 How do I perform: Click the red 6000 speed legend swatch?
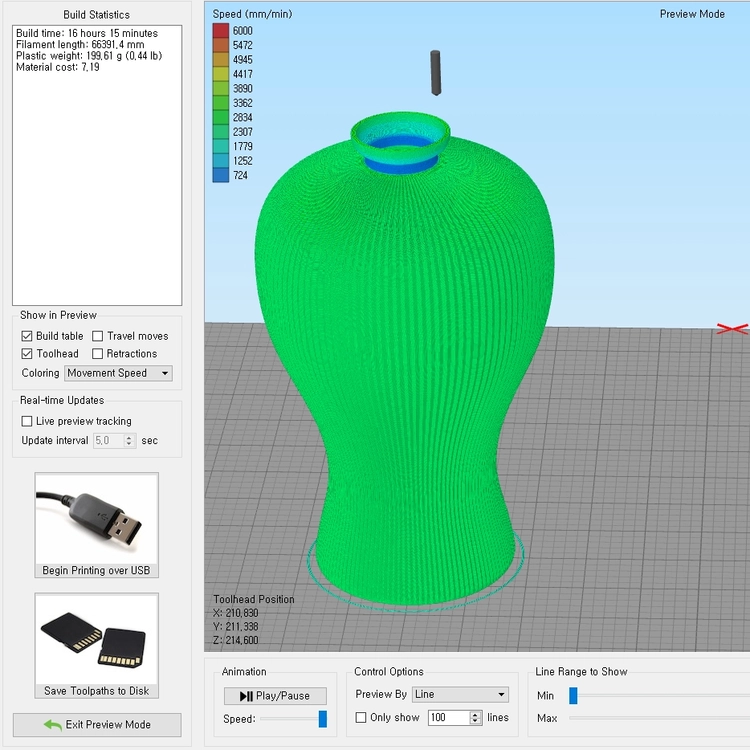click(221, 31)
